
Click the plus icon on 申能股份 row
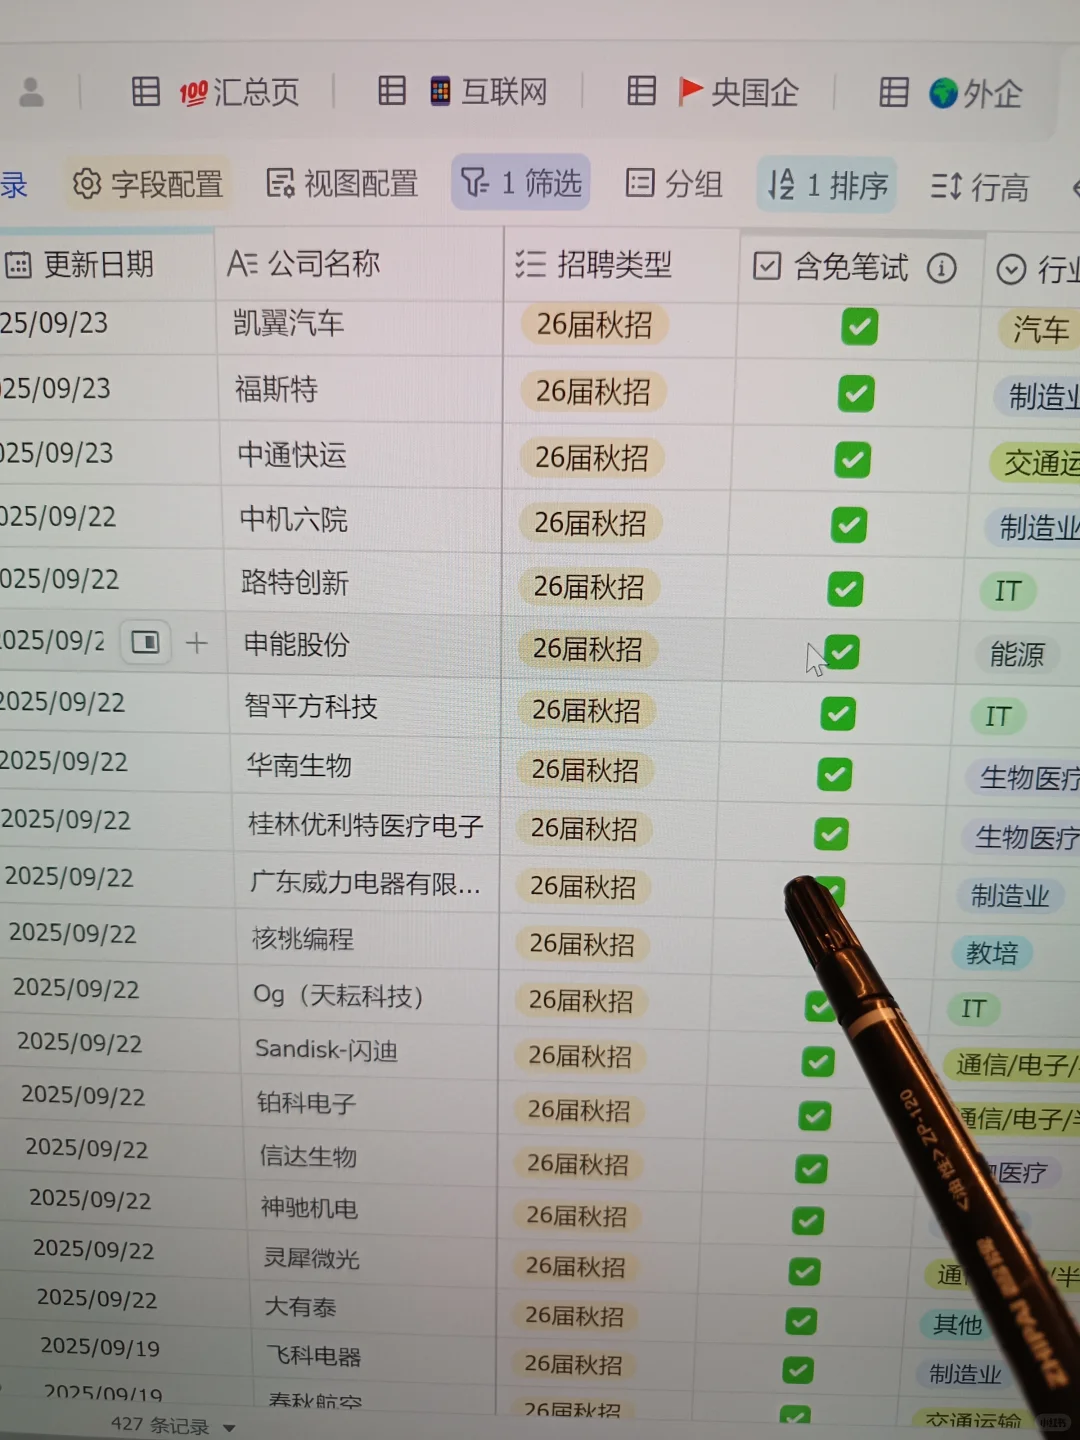(x=197, y=643)
